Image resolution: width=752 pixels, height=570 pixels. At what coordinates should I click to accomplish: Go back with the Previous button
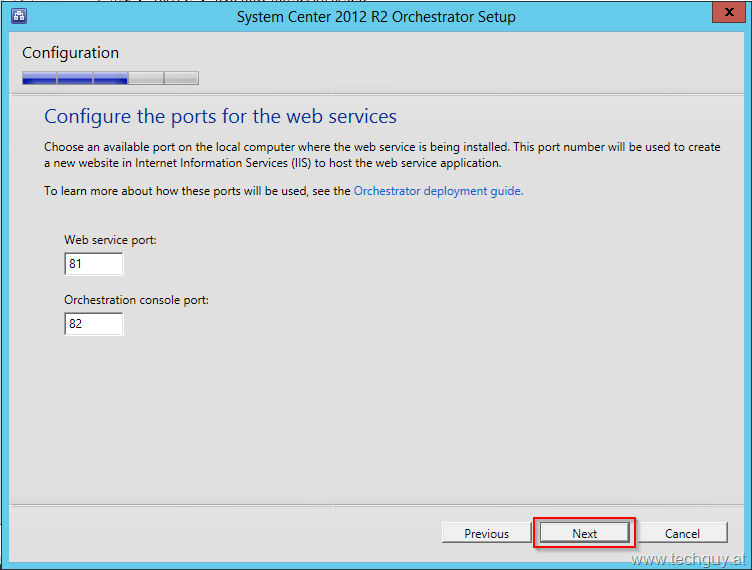[x=486, y=533]
